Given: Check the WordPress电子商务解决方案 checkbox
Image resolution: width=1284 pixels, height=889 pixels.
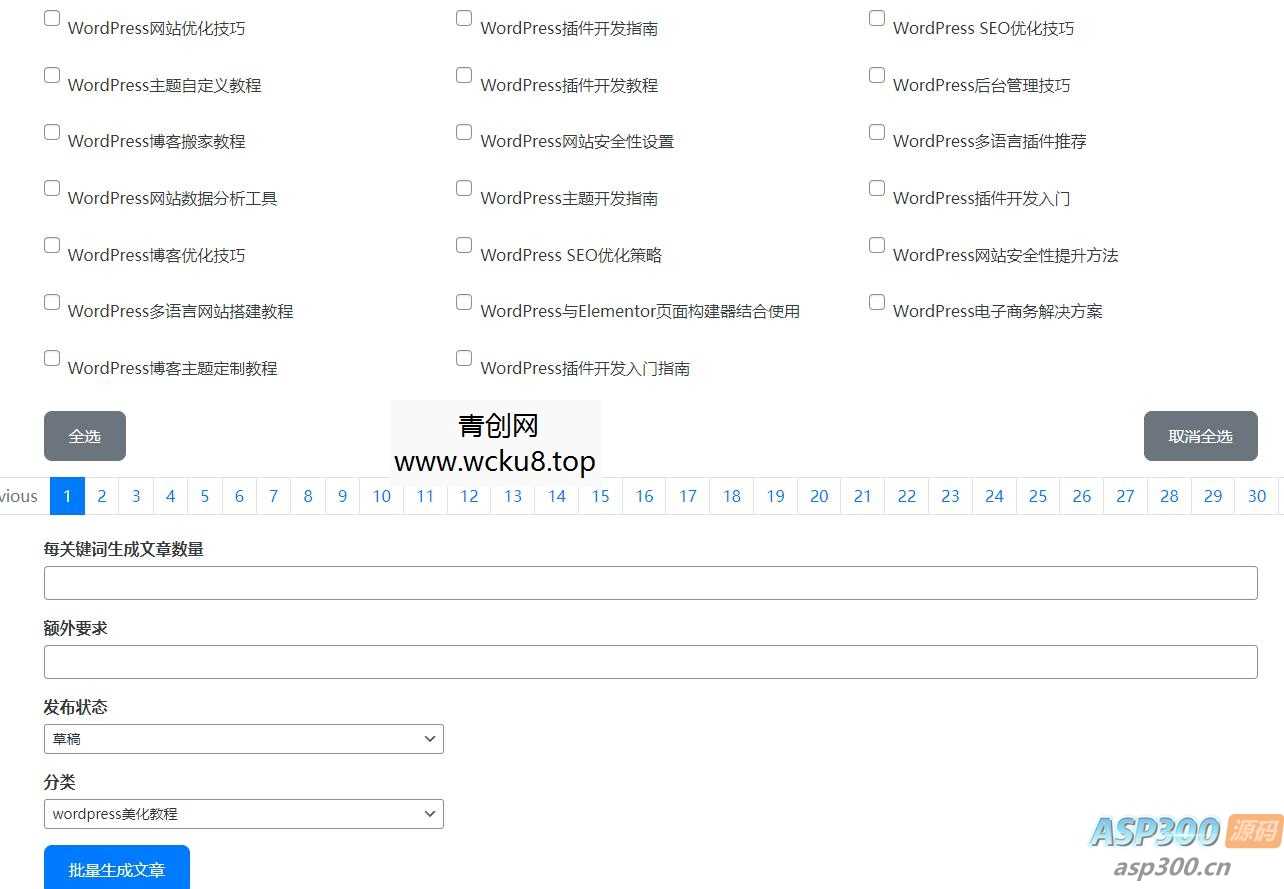Looking at the screenshot, I should click(x=876, y=301).
